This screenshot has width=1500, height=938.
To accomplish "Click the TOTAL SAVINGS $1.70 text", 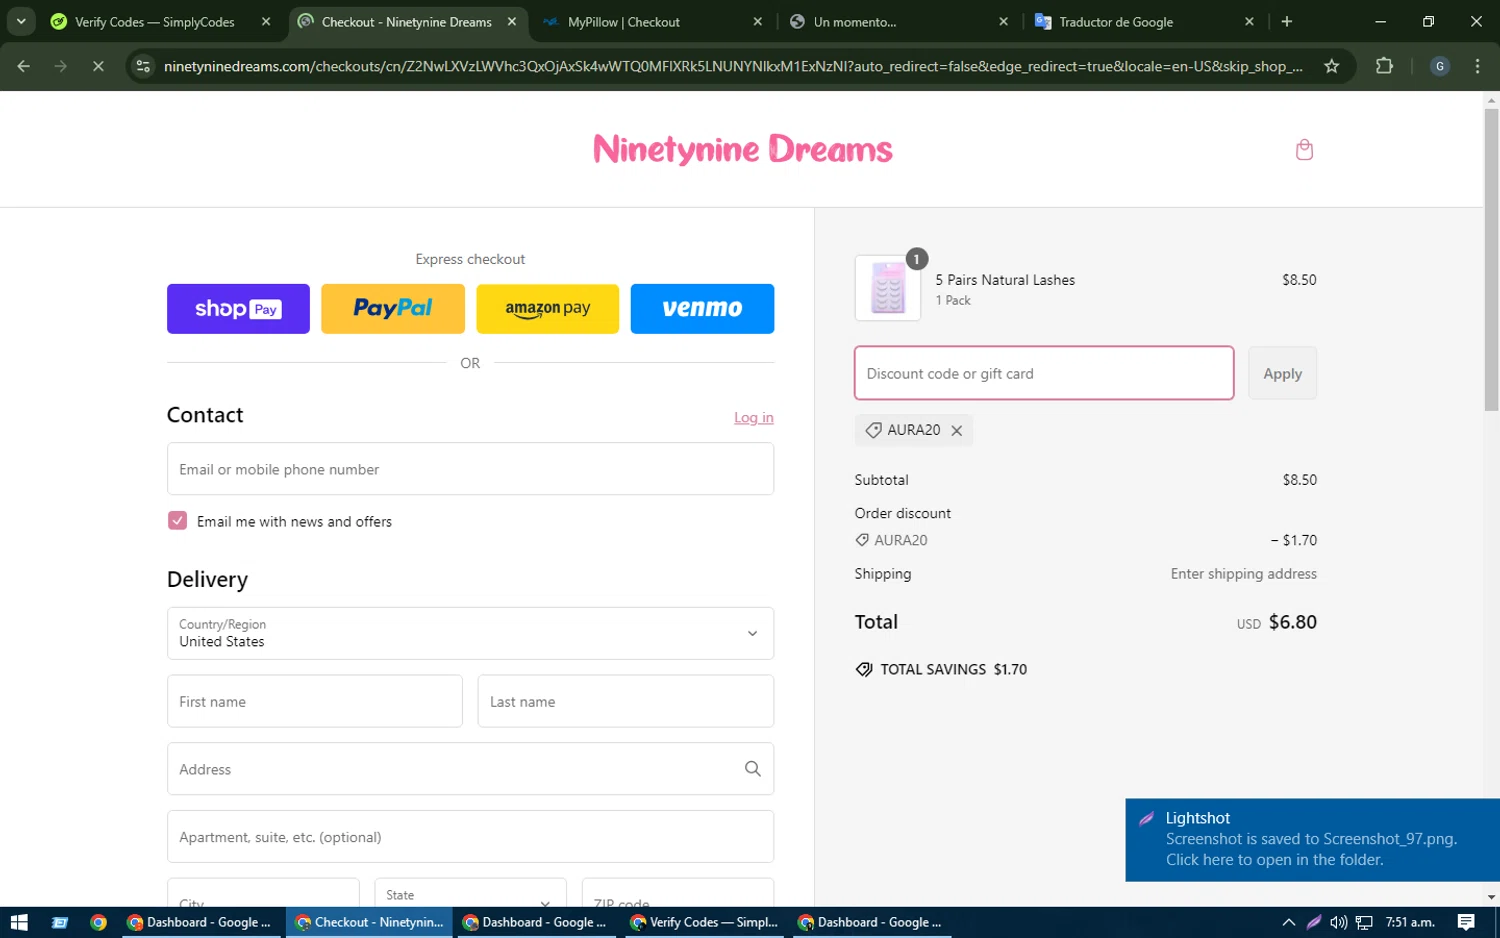I will (953, 670).
